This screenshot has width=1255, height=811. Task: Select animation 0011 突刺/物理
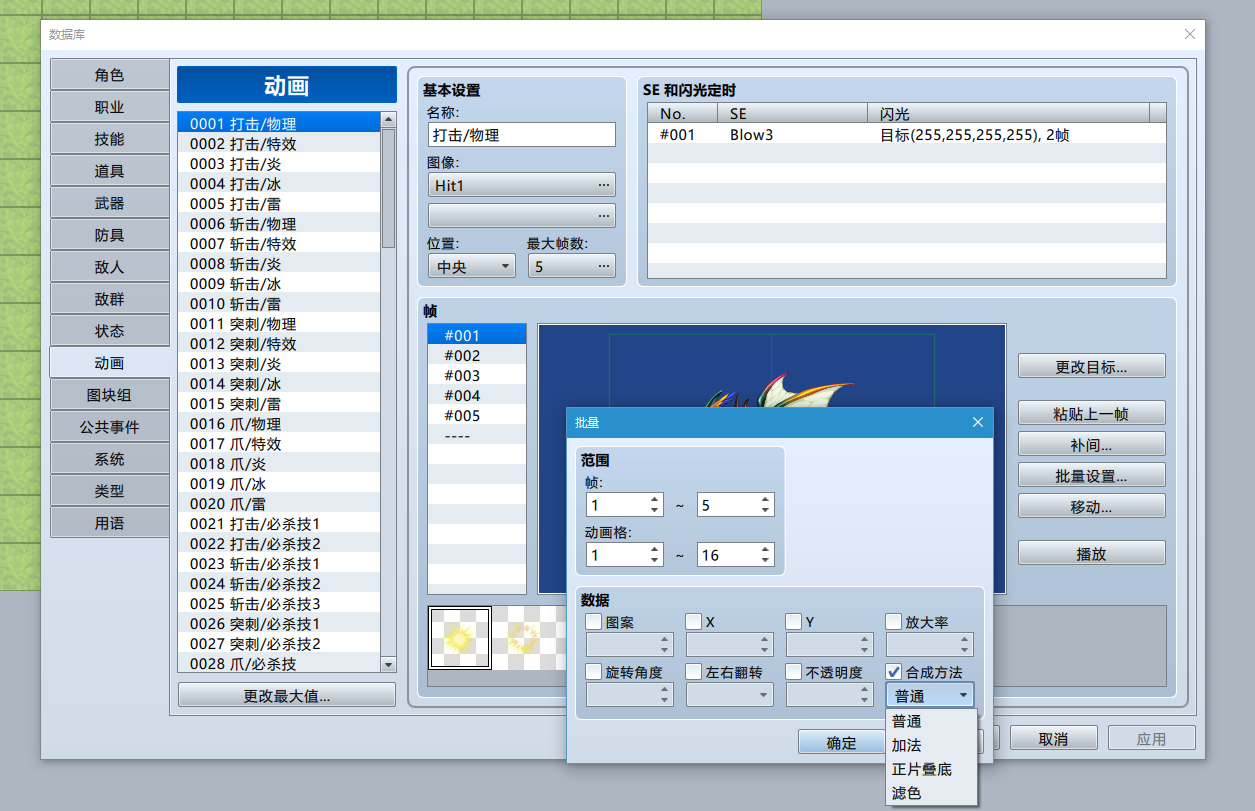279,324
